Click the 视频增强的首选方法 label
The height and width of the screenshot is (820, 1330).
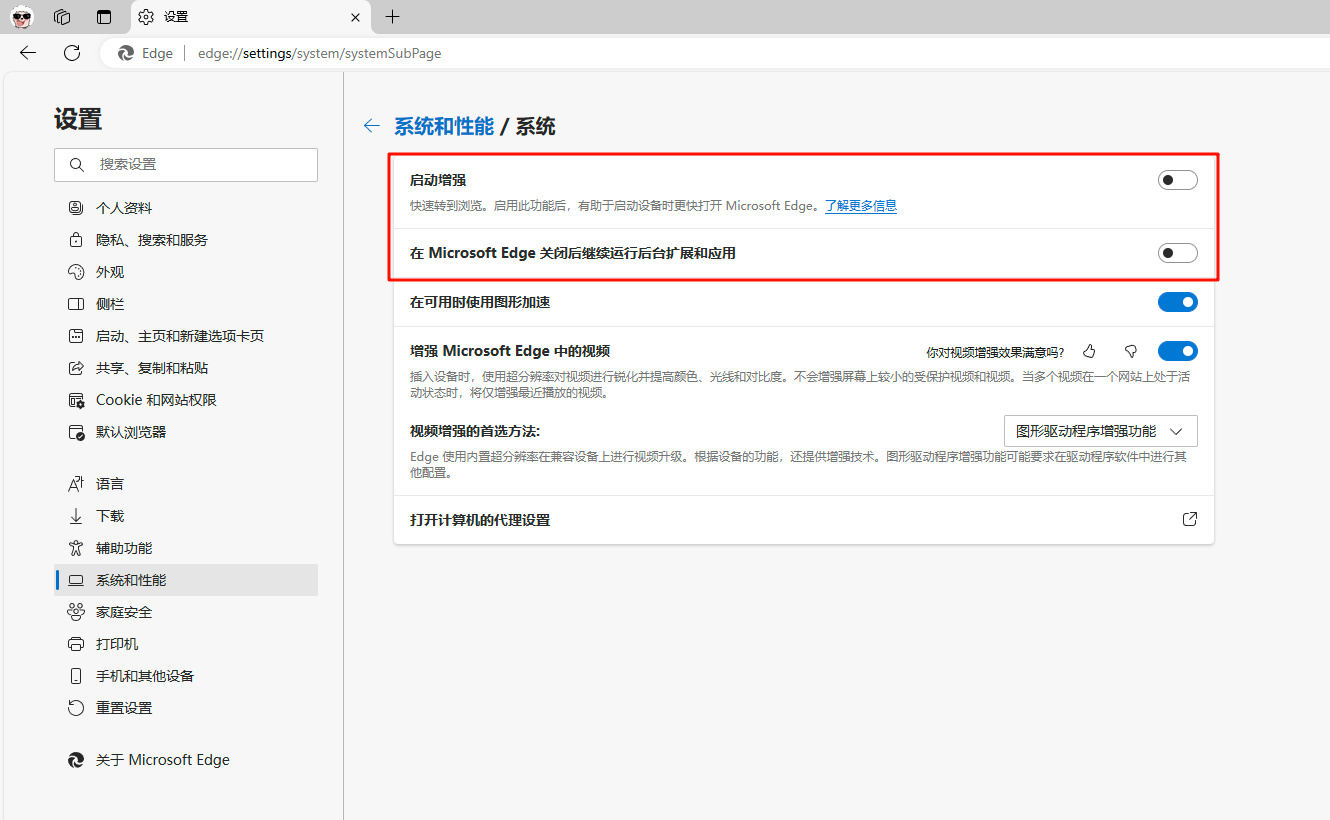tap(475, 431)
